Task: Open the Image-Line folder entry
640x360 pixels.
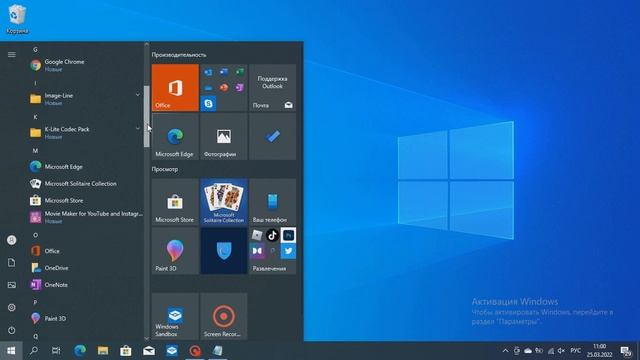Action: point(86,99)
